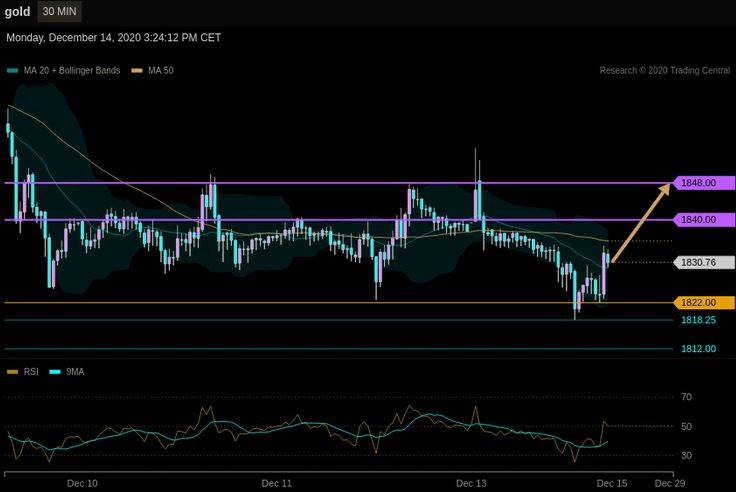Select the chart timestamp text
This screenshot has height=492, width=736.
pos(114,38)
